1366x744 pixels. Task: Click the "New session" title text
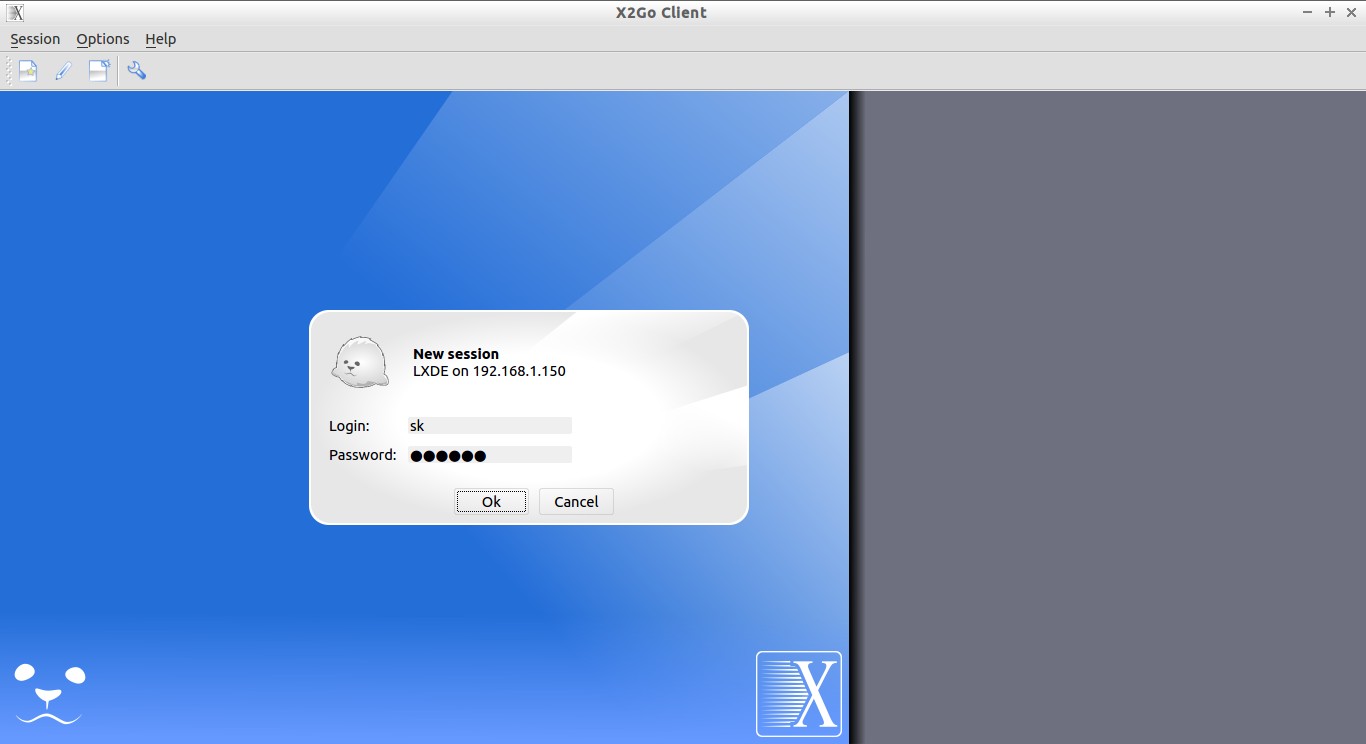[456, 354]
